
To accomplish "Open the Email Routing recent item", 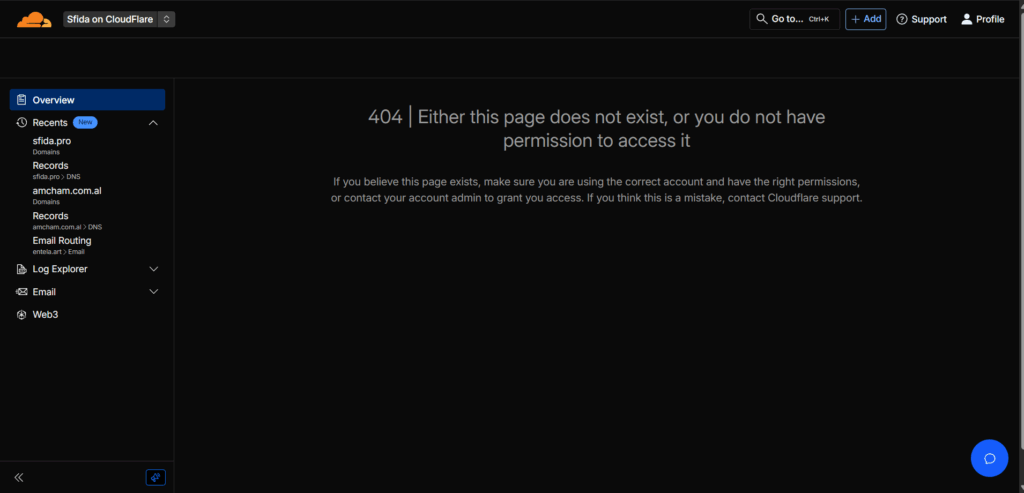I will [61, 241].
